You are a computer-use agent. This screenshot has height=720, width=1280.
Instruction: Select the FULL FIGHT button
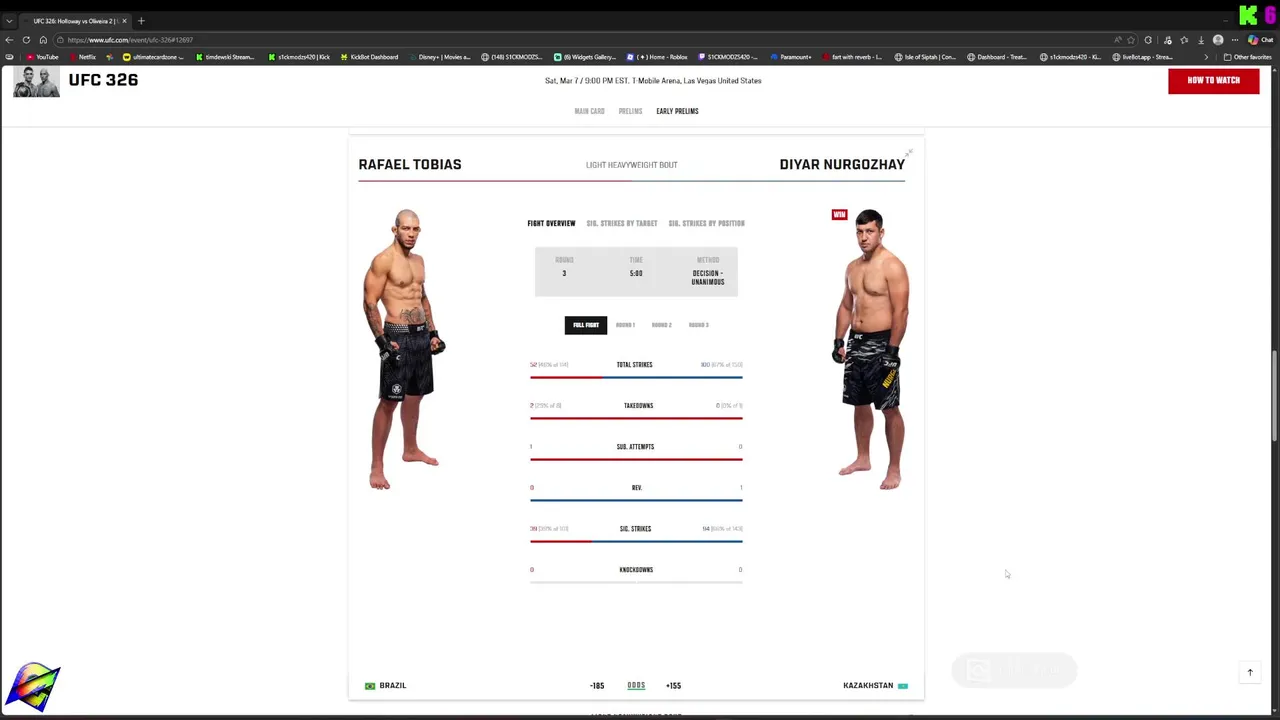(586, 325)
